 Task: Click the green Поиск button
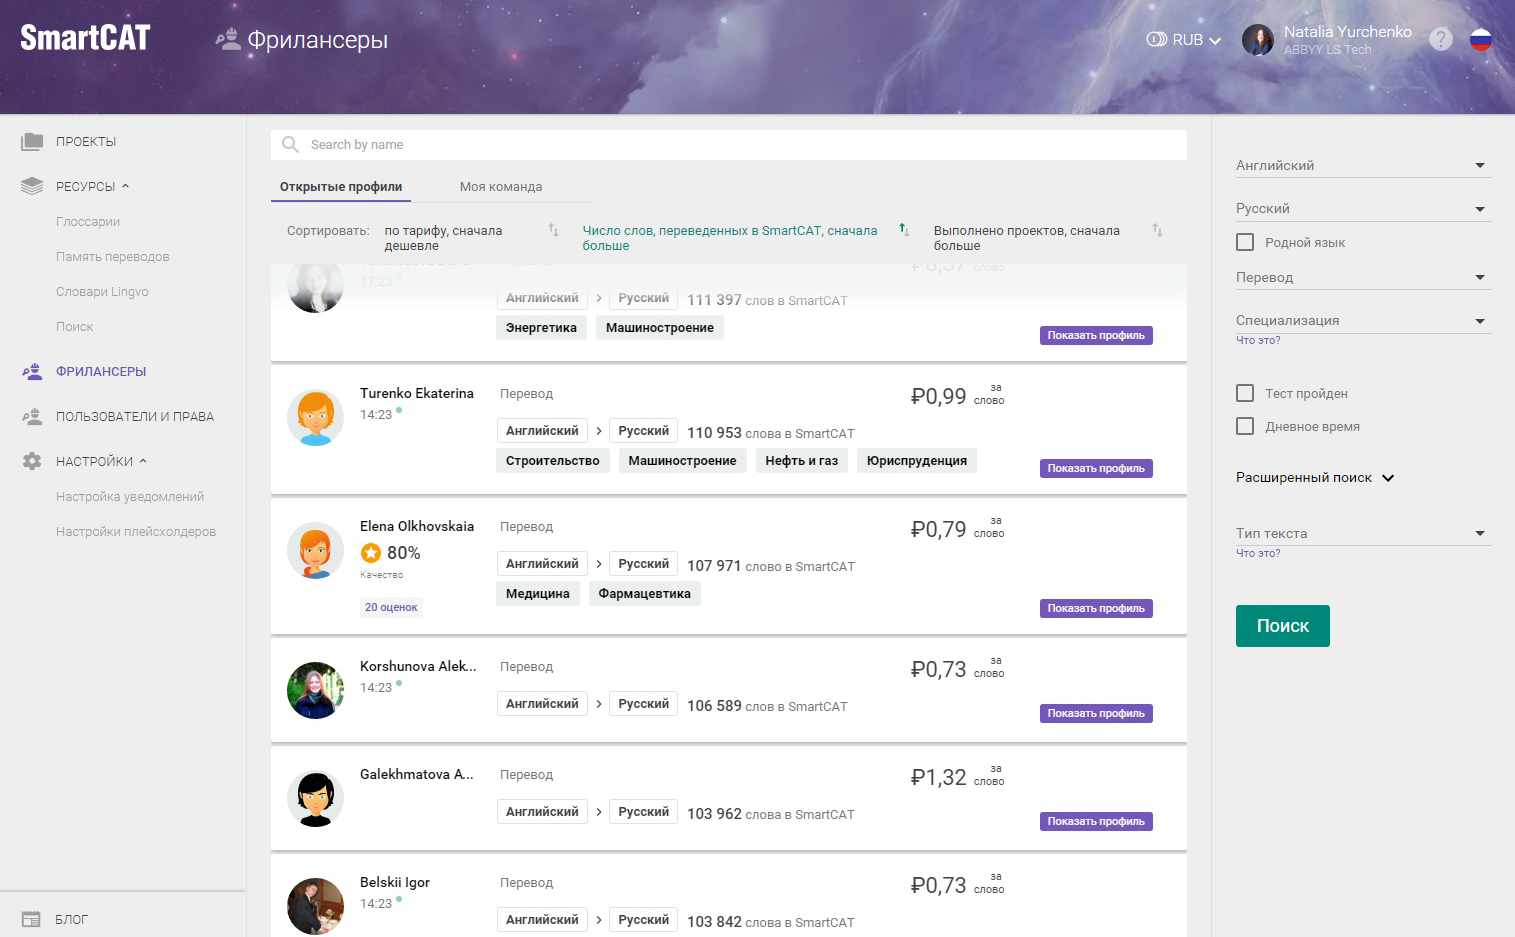pos(1282,626)
